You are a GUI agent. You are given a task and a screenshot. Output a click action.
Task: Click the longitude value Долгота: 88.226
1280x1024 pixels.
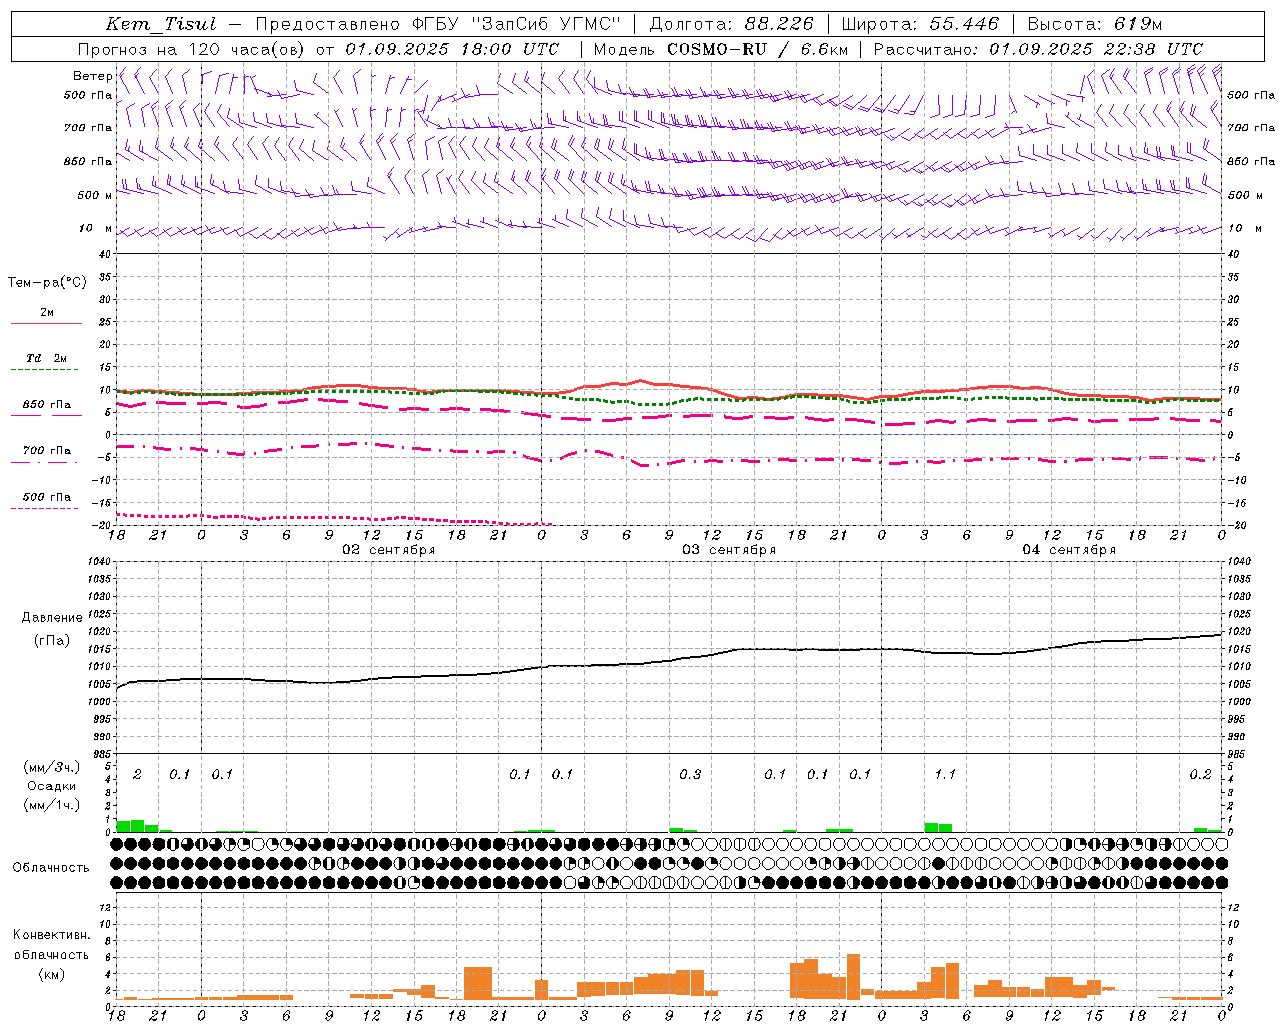731,24
